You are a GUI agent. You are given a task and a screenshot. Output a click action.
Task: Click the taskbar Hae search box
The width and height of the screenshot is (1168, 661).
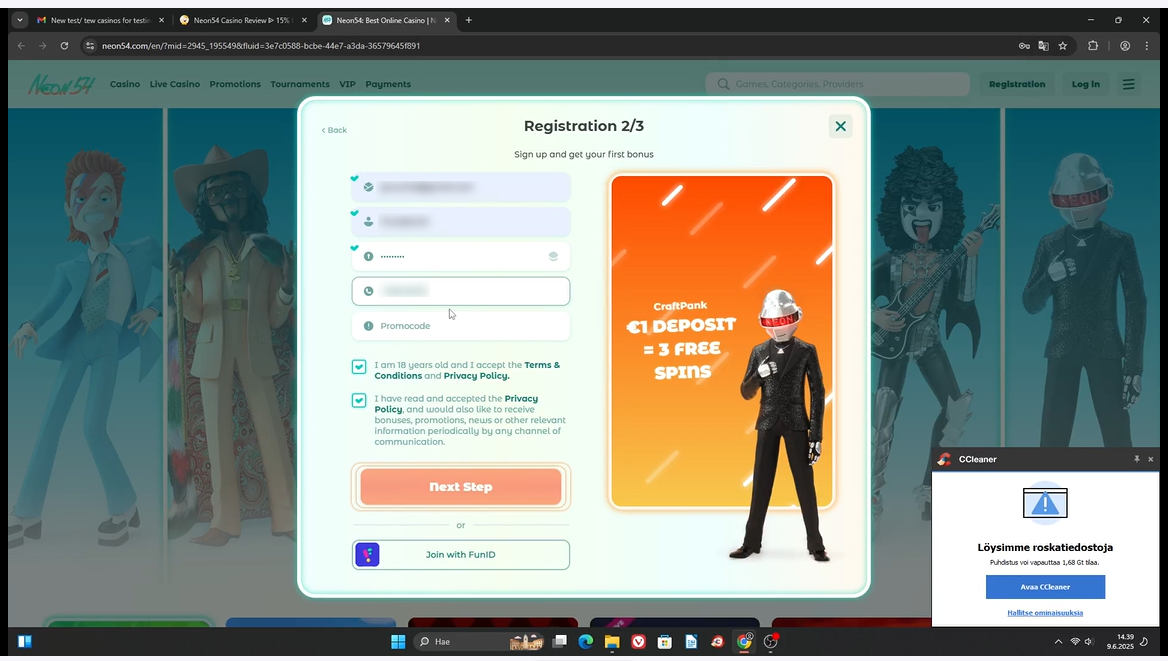click(x=478, y=642)
